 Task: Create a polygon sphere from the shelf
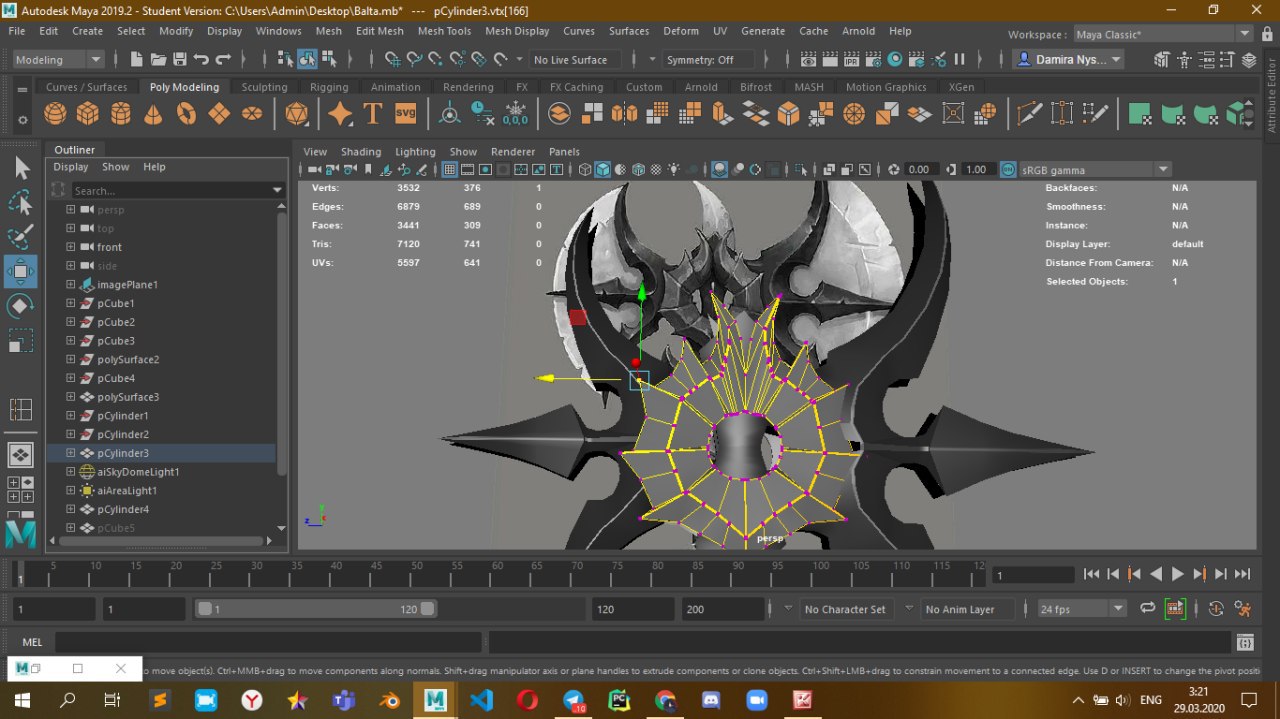(x=55, y=114)
